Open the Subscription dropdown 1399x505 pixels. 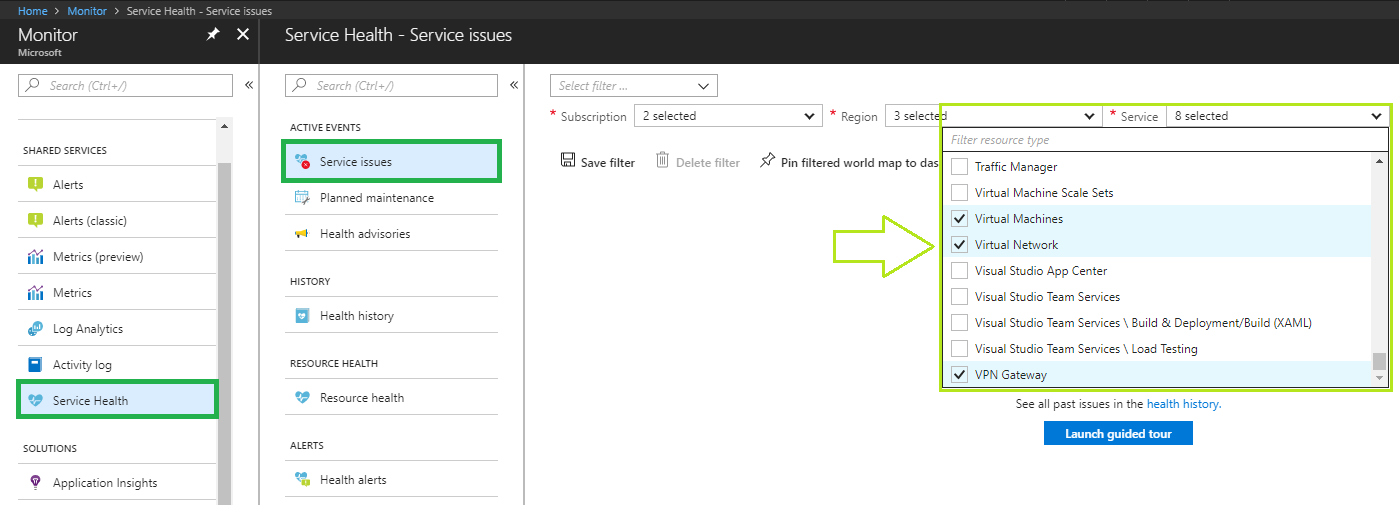coord(728,116)
